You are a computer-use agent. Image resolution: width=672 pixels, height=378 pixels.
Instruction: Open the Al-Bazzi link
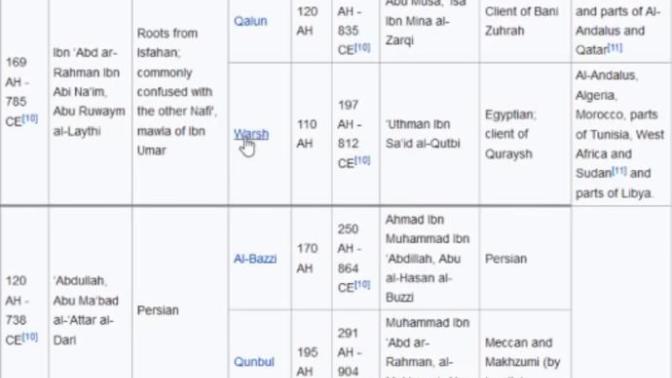coord(255,258)
